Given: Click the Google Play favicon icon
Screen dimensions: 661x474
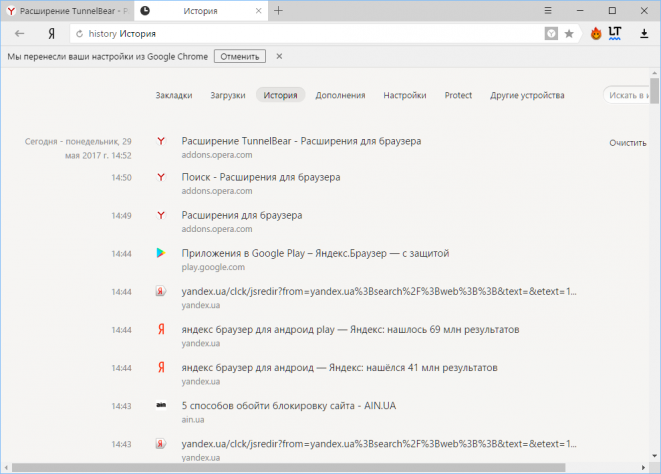Looking at the screenshot, I should tap(161, 253).
